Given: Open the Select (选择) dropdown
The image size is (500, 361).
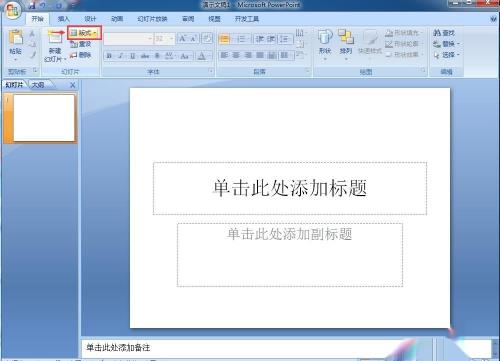Looking at the screenshot, I should pos(446,55).
